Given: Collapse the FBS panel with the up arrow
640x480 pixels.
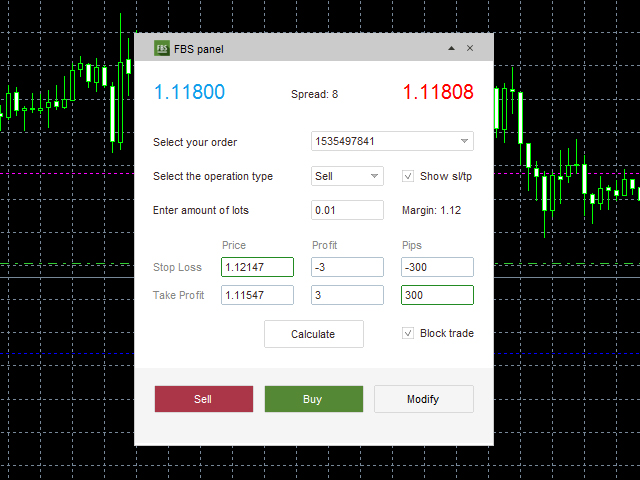Looking at the screenshot, I should [451, 48].
